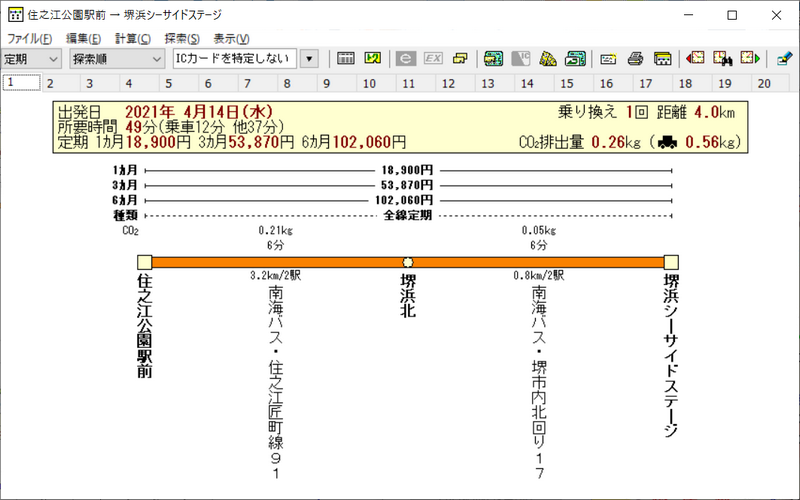
Task: Click the yellow fan-shaped map icon
Action: tap(548, 59)
